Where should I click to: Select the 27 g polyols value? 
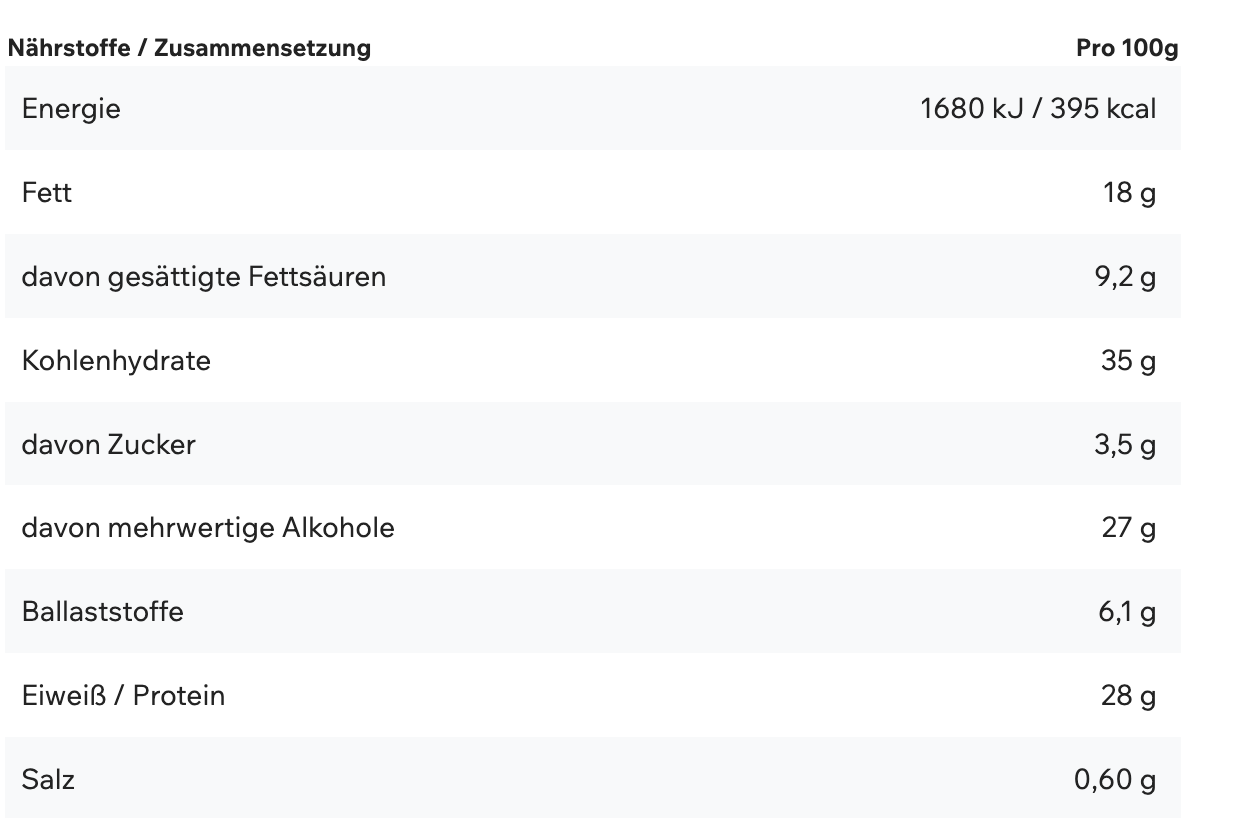click(1128, 527)
